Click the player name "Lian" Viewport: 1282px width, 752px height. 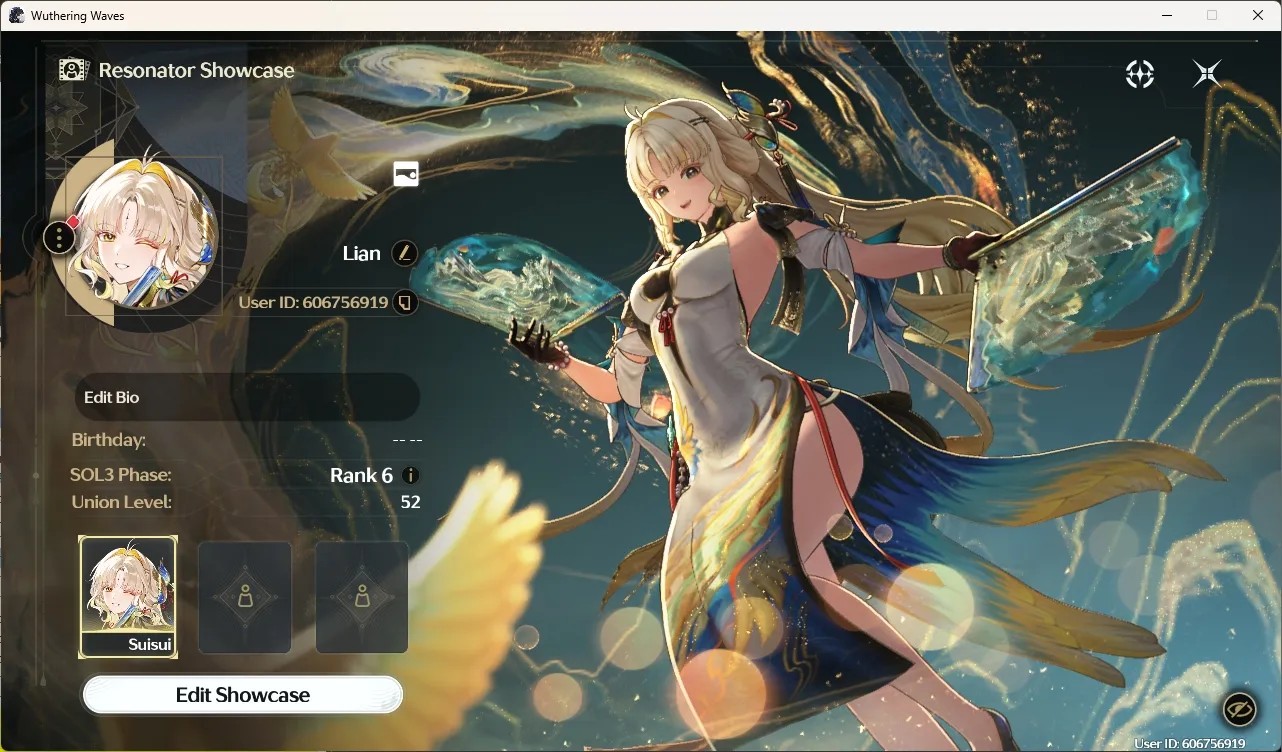(x=362, y=253)
